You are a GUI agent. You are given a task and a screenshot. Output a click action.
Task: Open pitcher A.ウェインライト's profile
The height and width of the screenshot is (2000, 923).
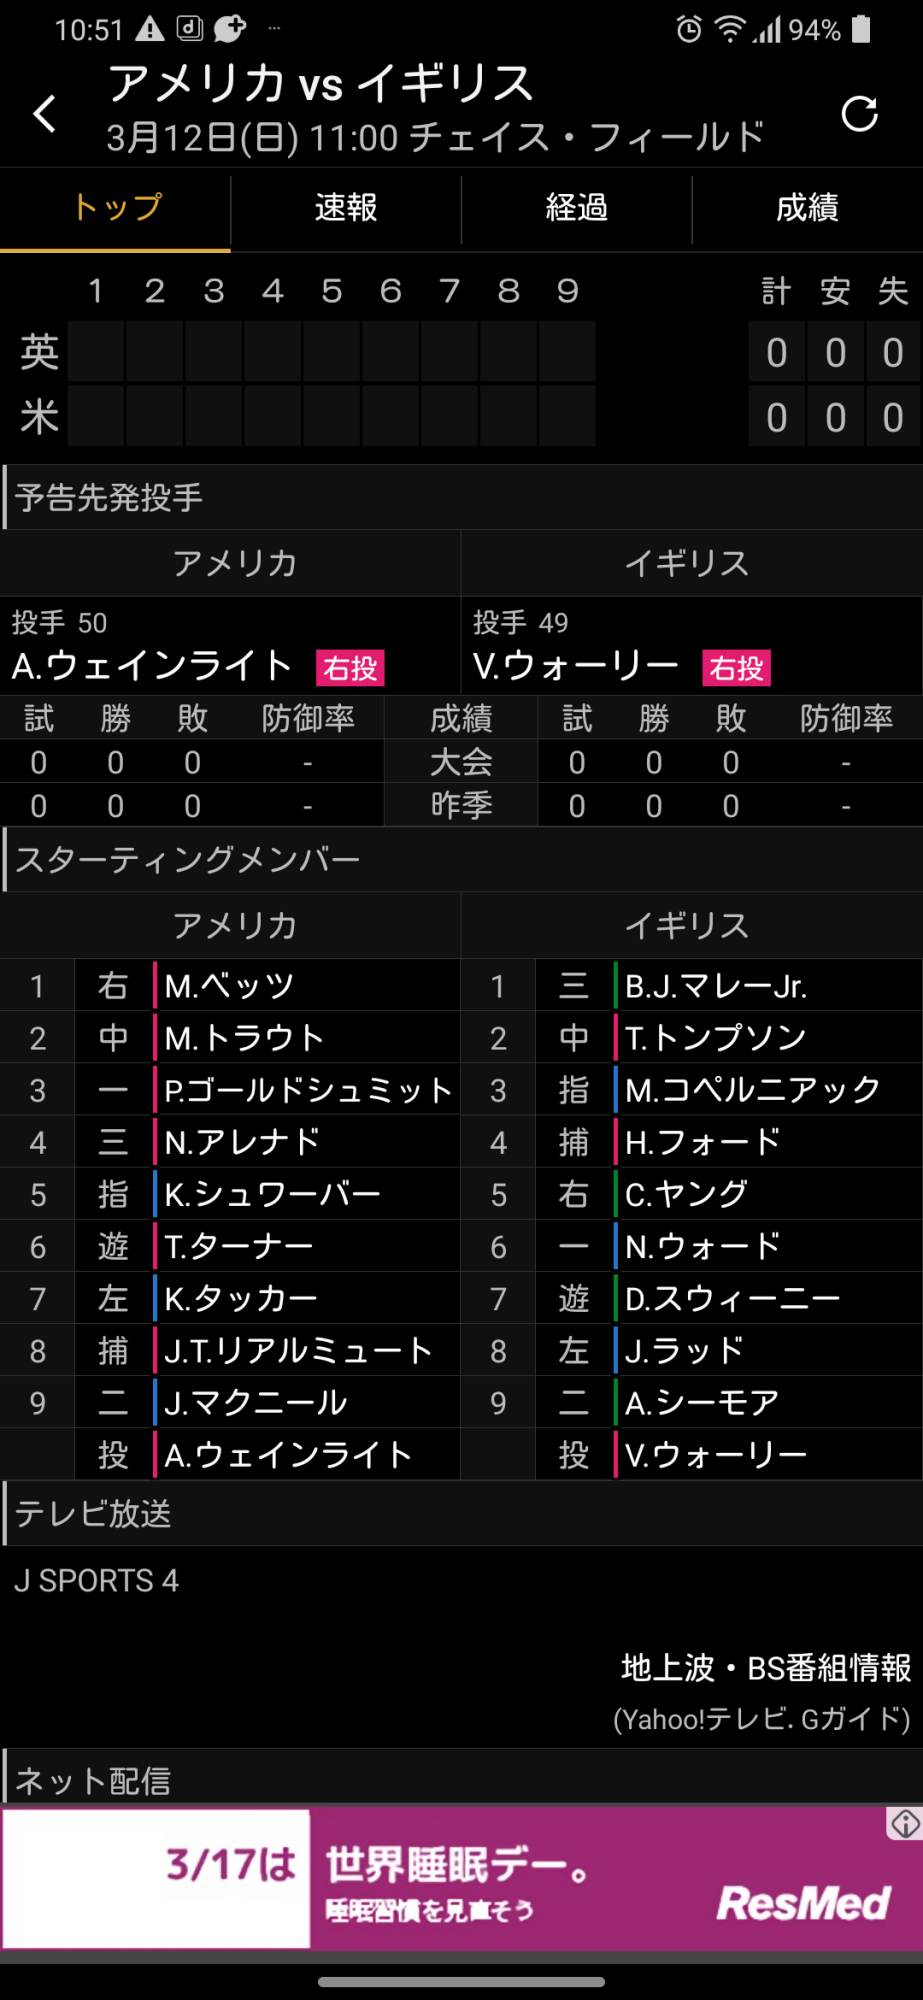(152, 666)
